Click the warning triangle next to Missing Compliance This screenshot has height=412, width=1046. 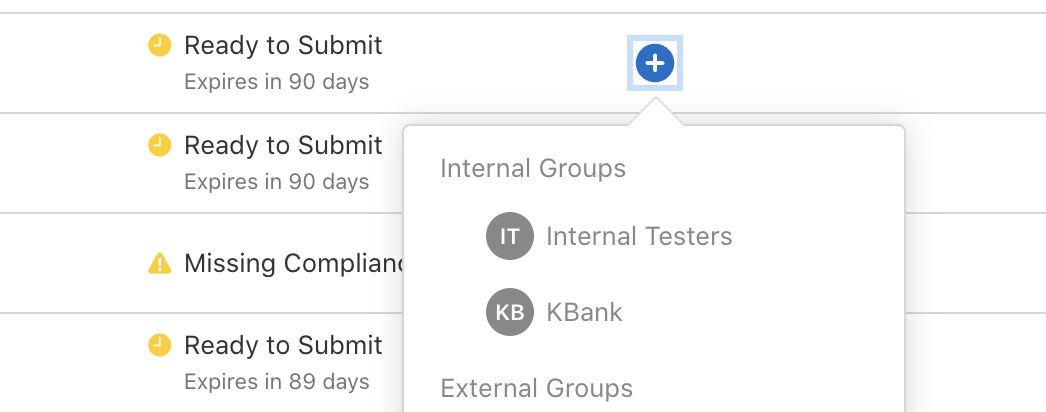point(159,263)
